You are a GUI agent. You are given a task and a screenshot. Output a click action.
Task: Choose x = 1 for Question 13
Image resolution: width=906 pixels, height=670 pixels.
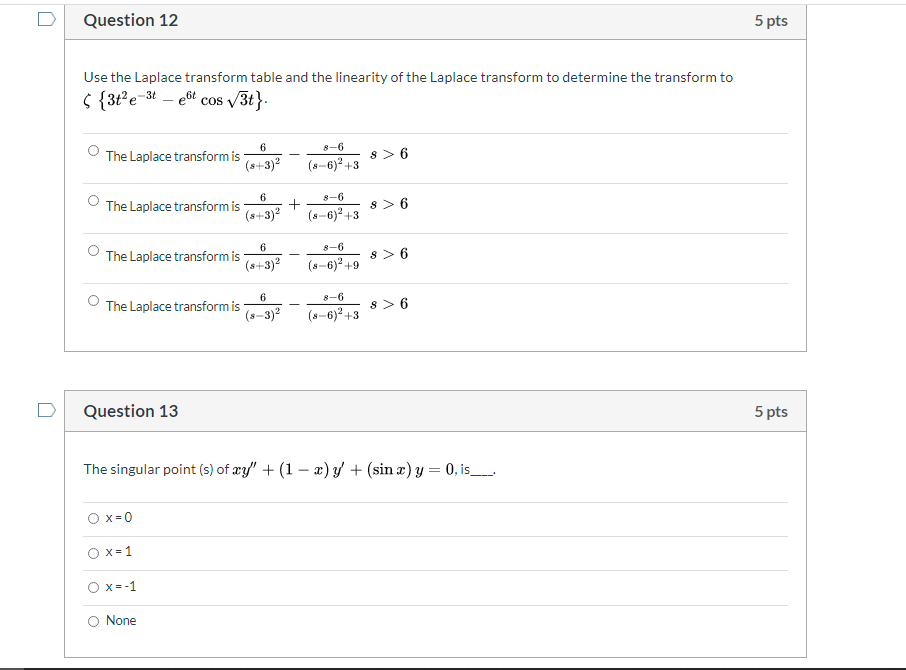point(94,552)
